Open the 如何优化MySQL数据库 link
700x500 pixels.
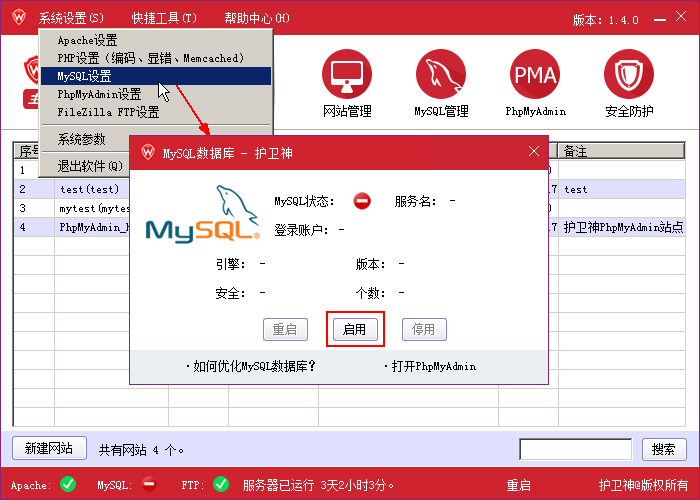point(251,366)
